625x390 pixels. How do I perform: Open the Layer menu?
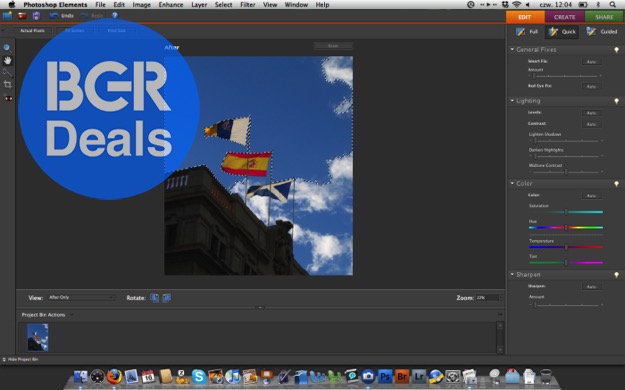pyautogui.click(x=199, y=5)
